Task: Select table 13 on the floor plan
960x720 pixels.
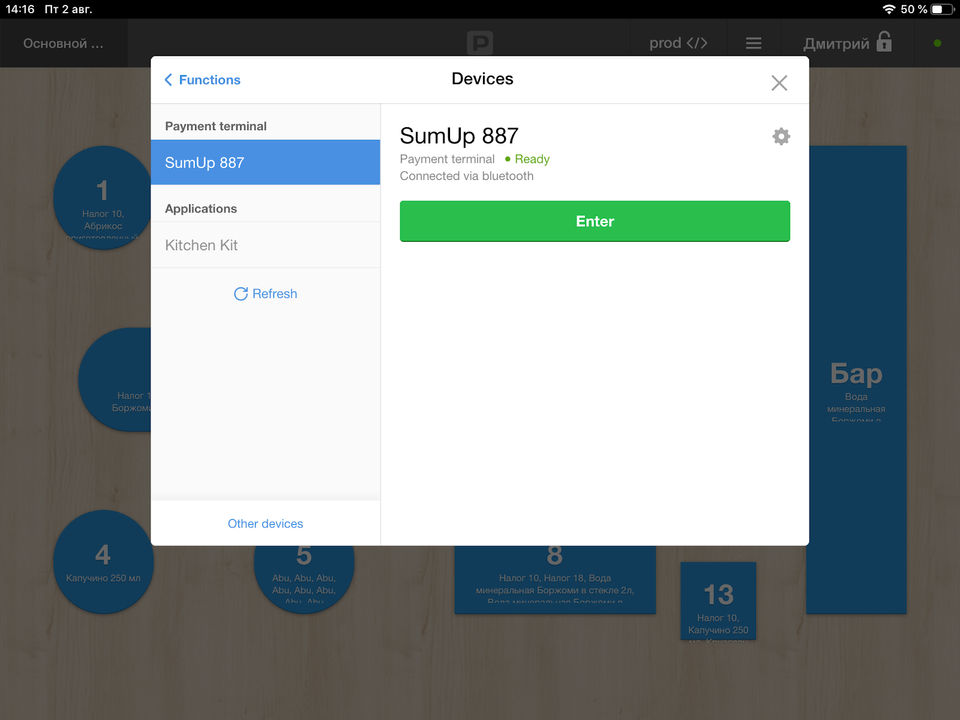Action: pos(718,601)
